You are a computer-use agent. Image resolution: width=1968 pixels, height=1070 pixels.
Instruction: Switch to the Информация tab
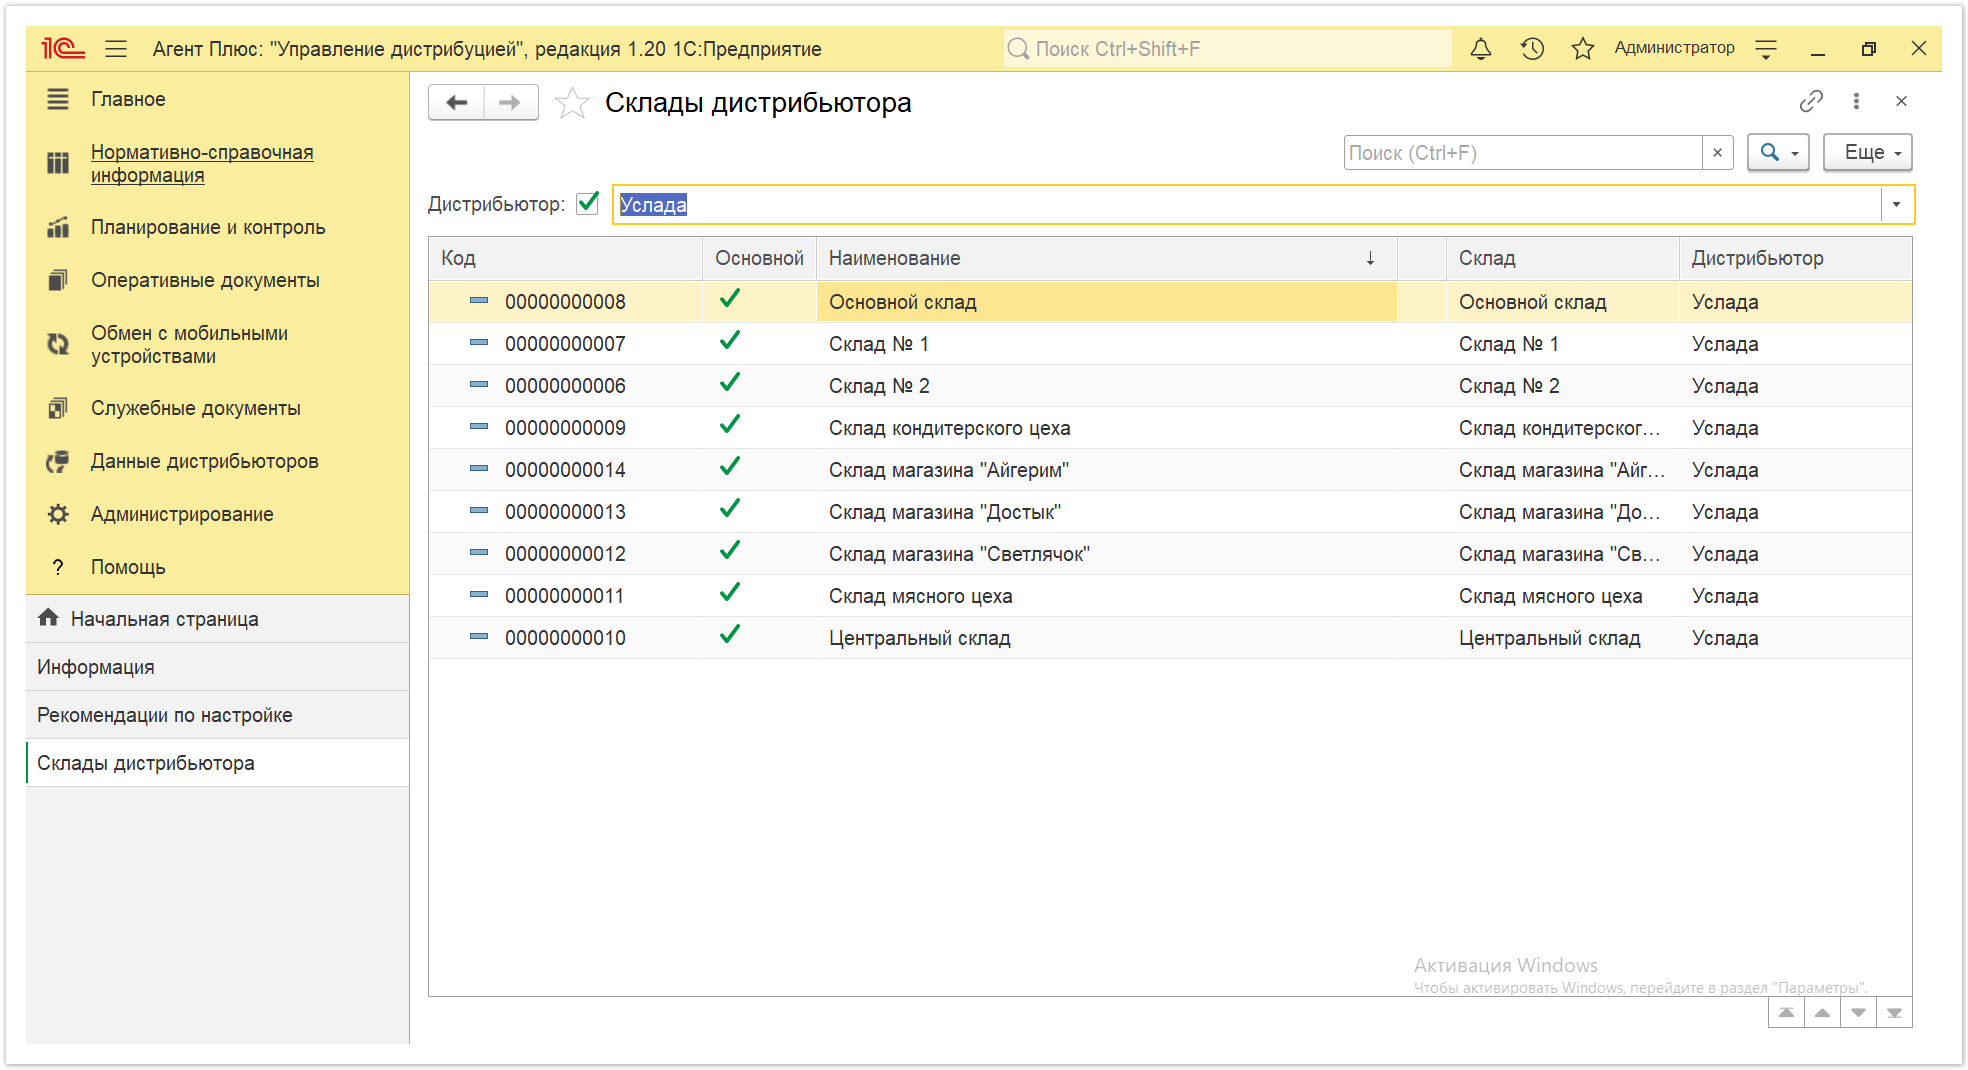217,667
